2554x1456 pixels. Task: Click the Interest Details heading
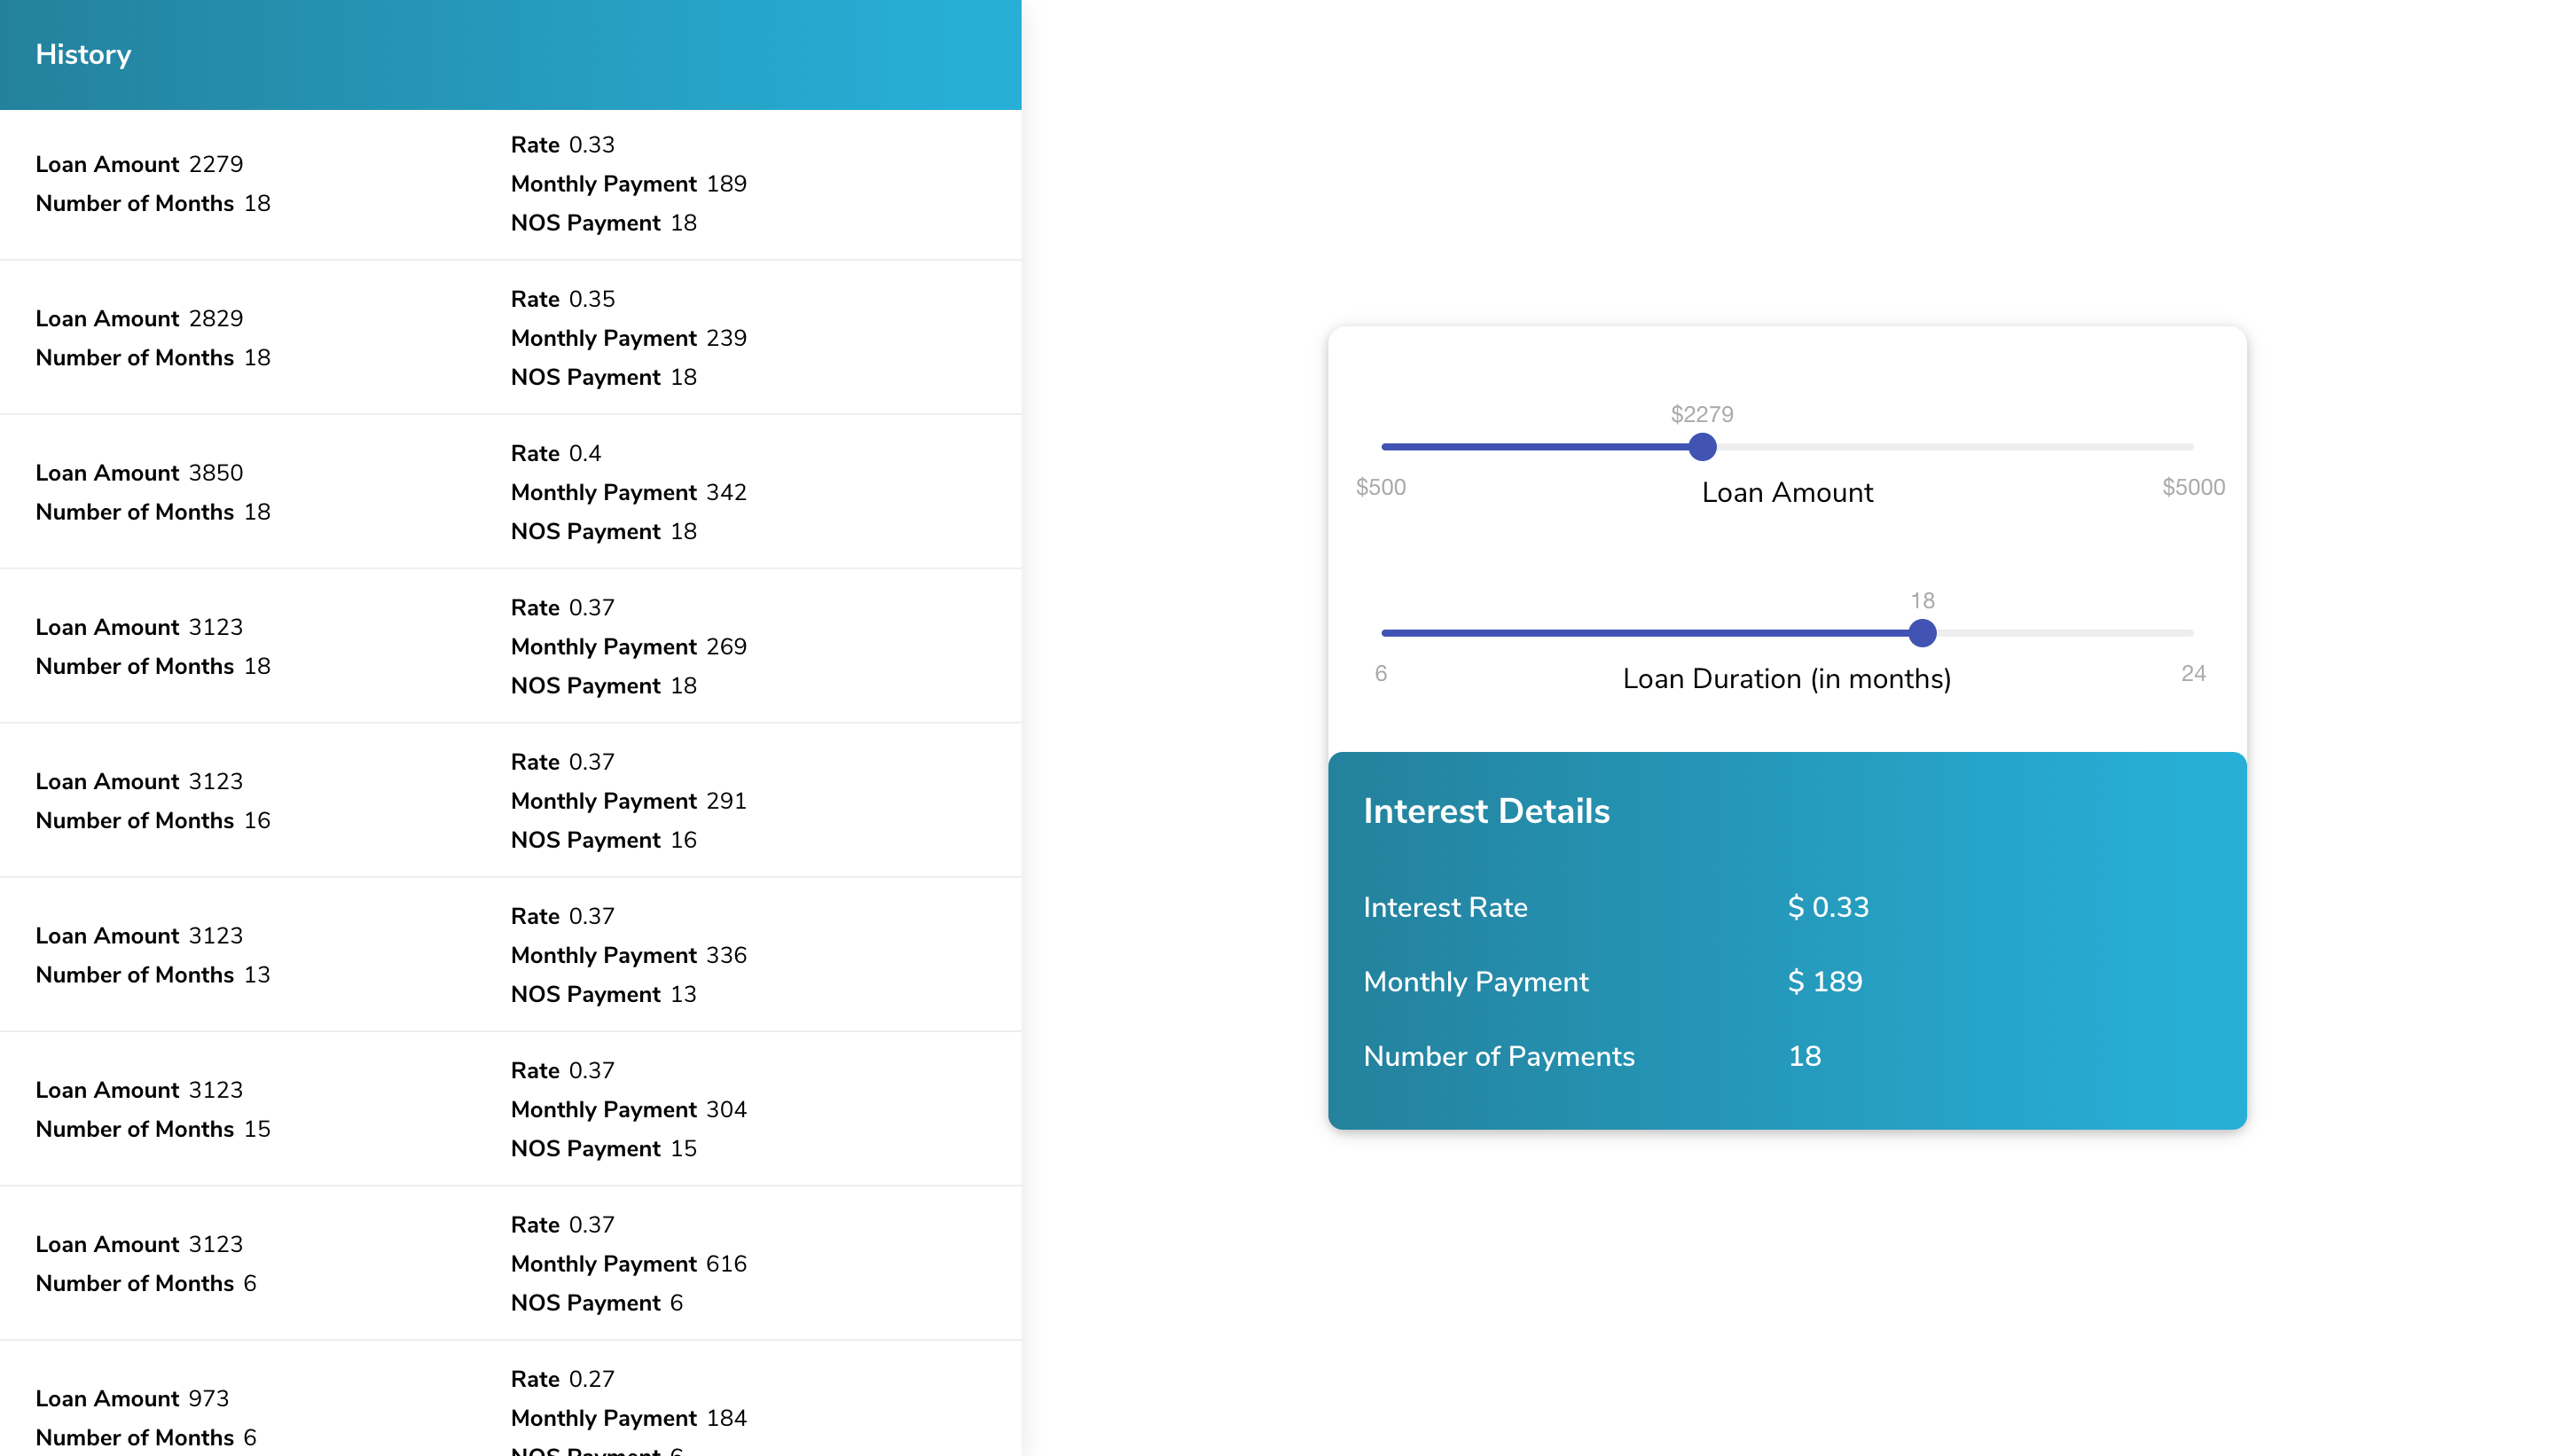pyautogui.click(x=1486, y=811)
